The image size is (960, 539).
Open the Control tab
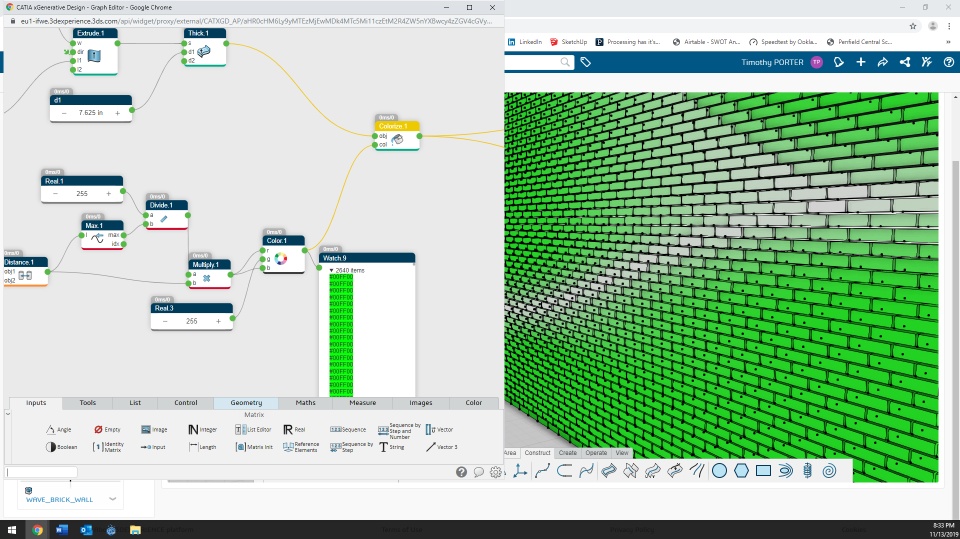click(x=186, y=403)
